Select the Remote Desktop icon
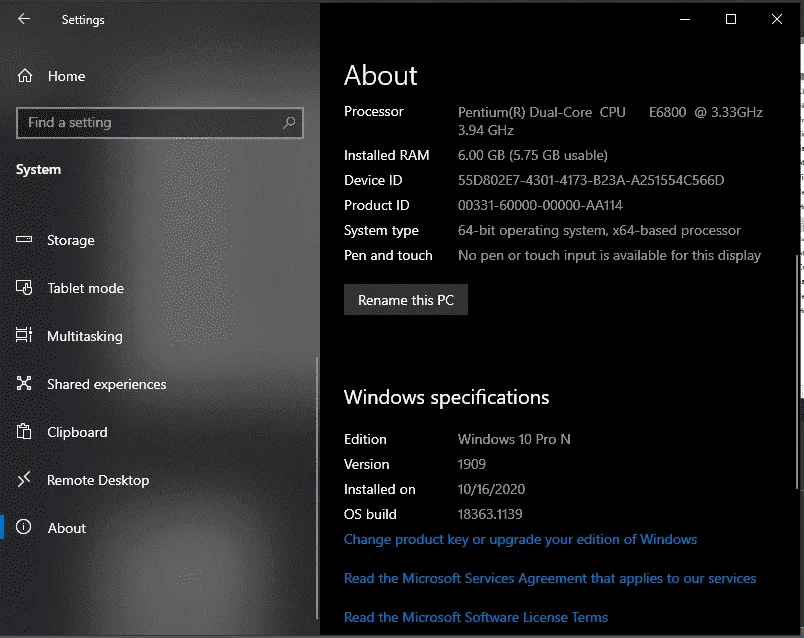The width and height of the screenshot is (804, 638). 24,480
